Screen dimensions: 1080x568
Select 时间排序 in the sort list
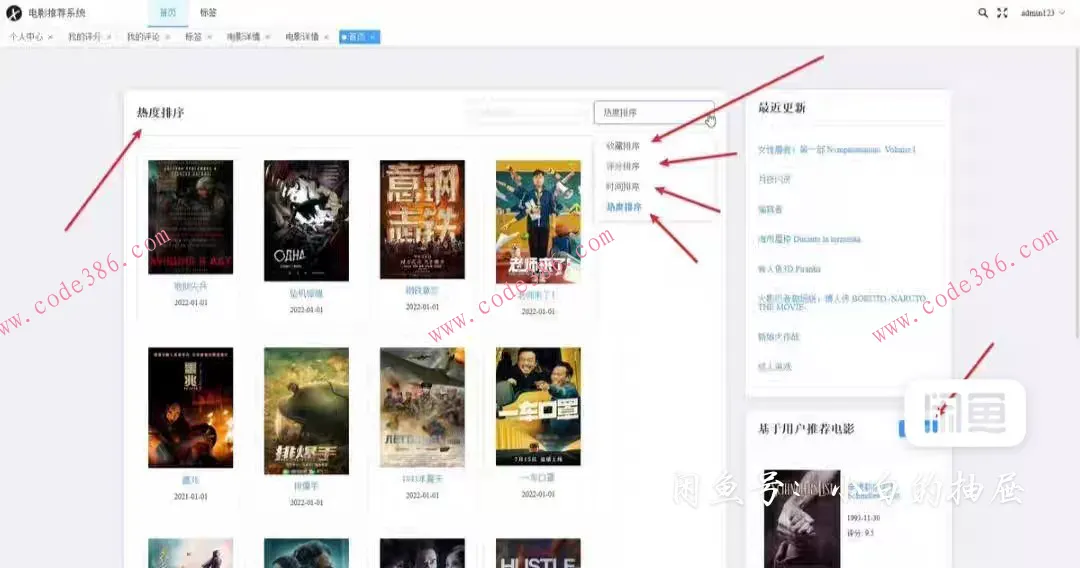623,187
